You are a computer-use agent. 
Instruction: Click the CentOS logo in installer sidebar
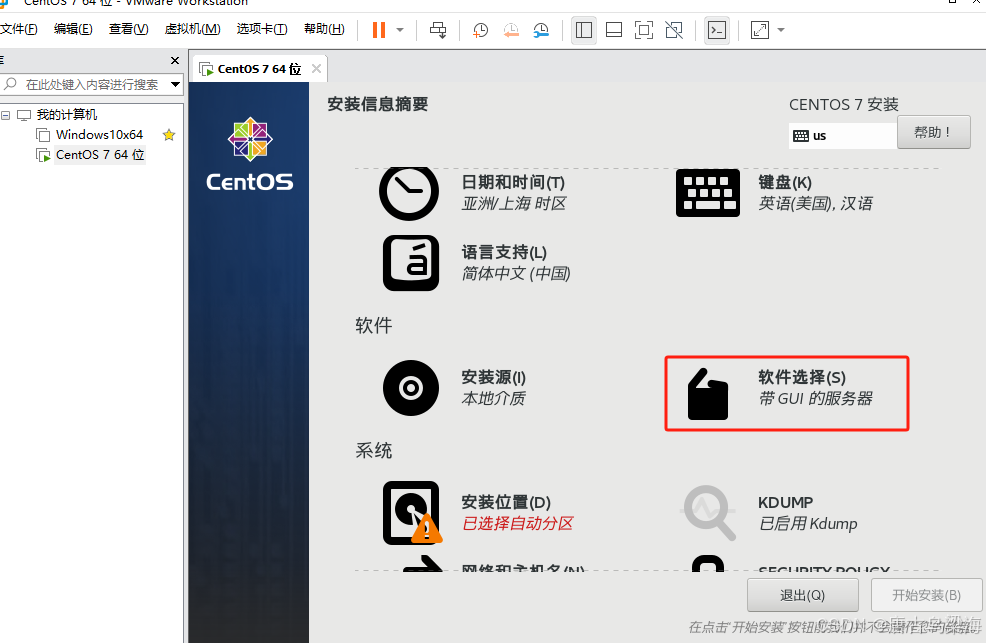(250, 155)
